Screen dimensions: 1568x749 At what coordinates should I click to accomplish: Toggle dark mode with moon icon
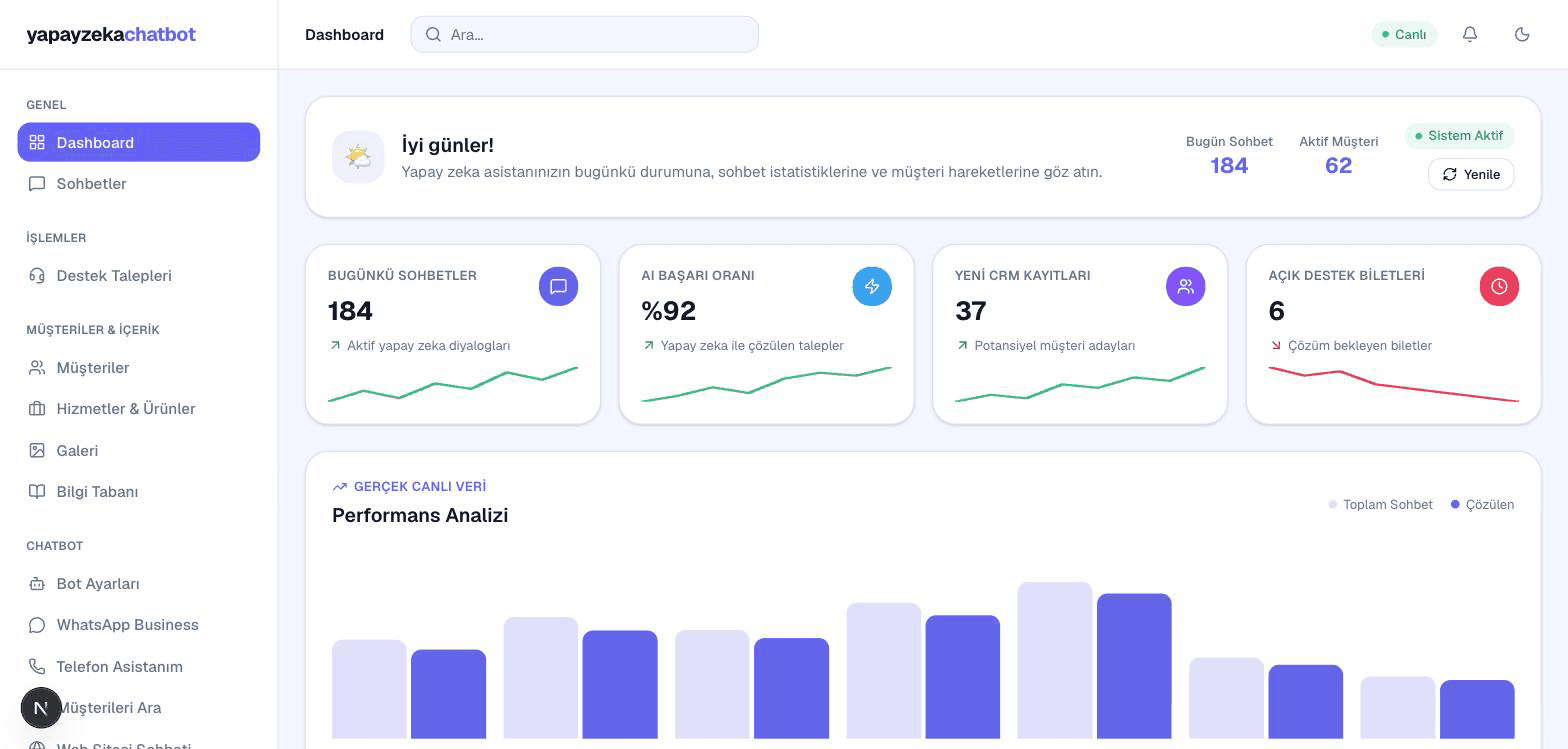(1522, 34)
